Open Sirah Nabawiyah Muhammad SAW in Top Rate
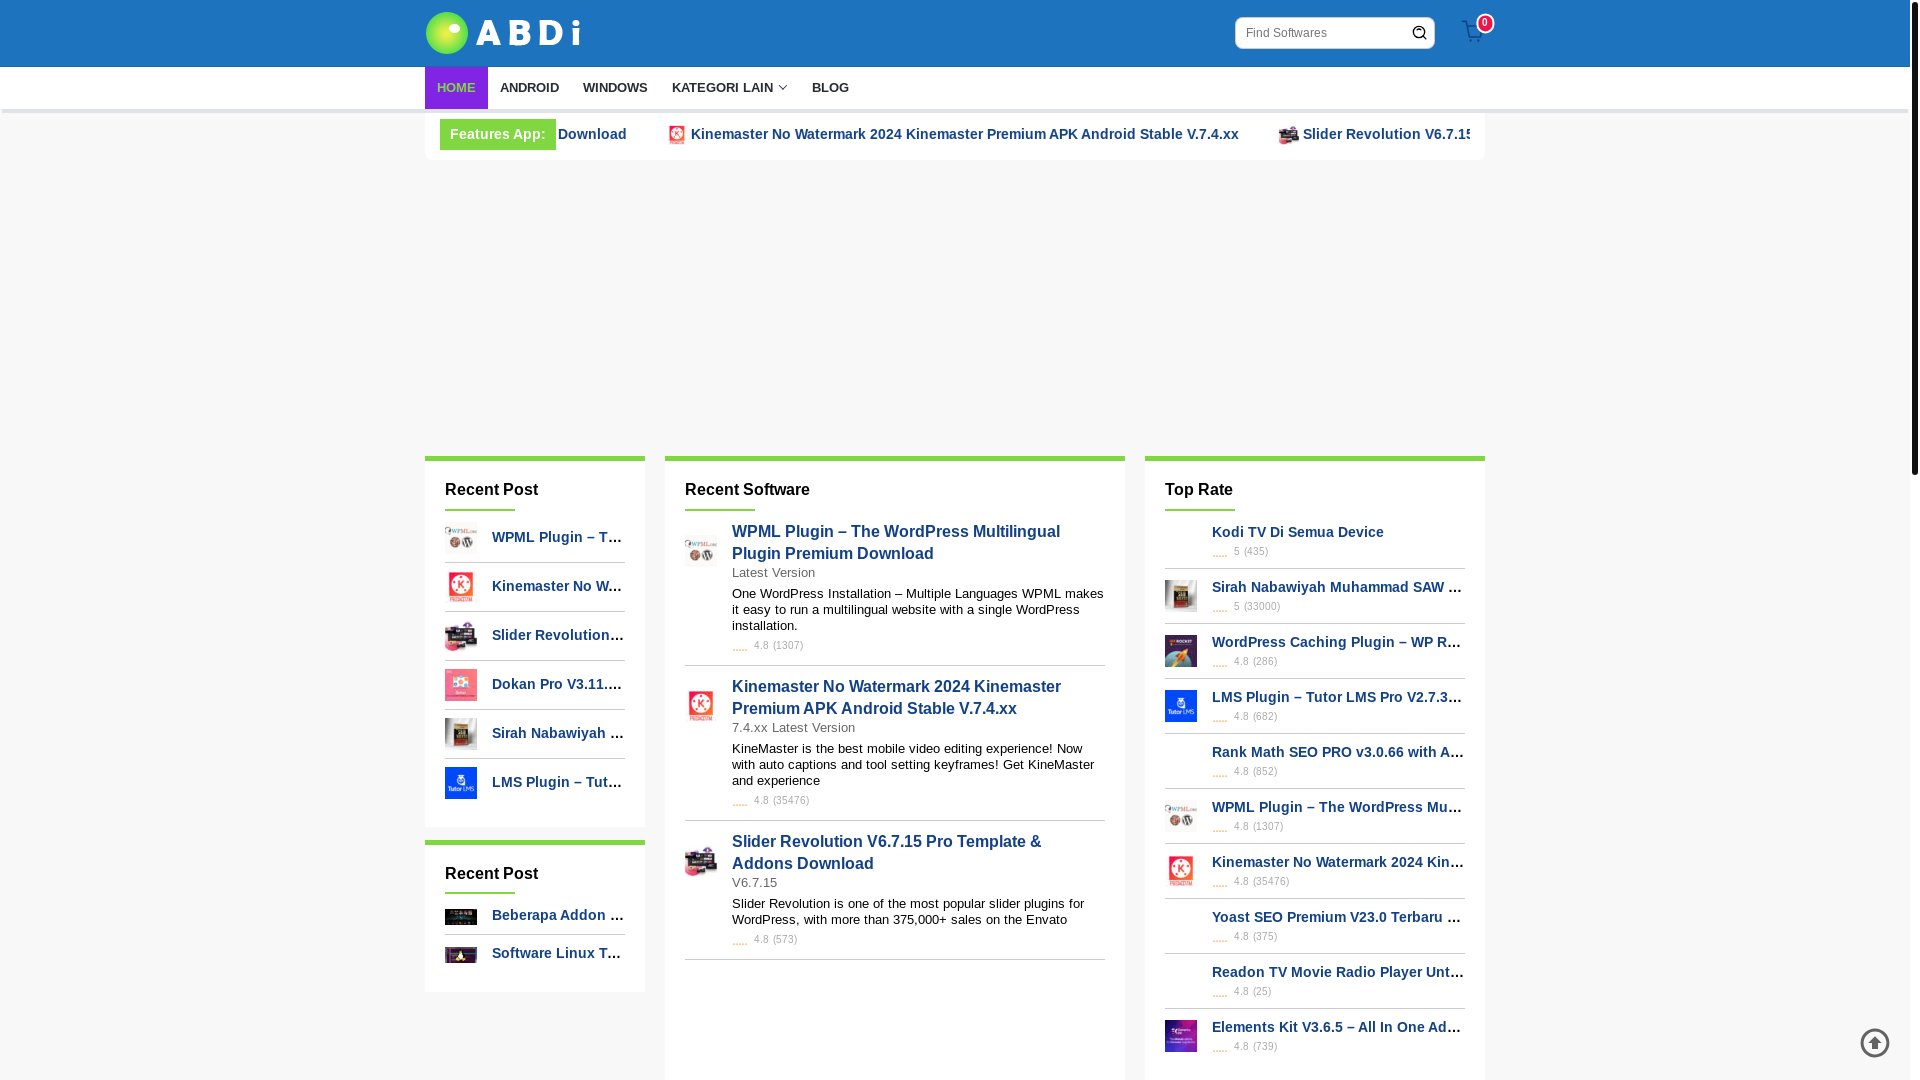 click(x=1338, y=587)
